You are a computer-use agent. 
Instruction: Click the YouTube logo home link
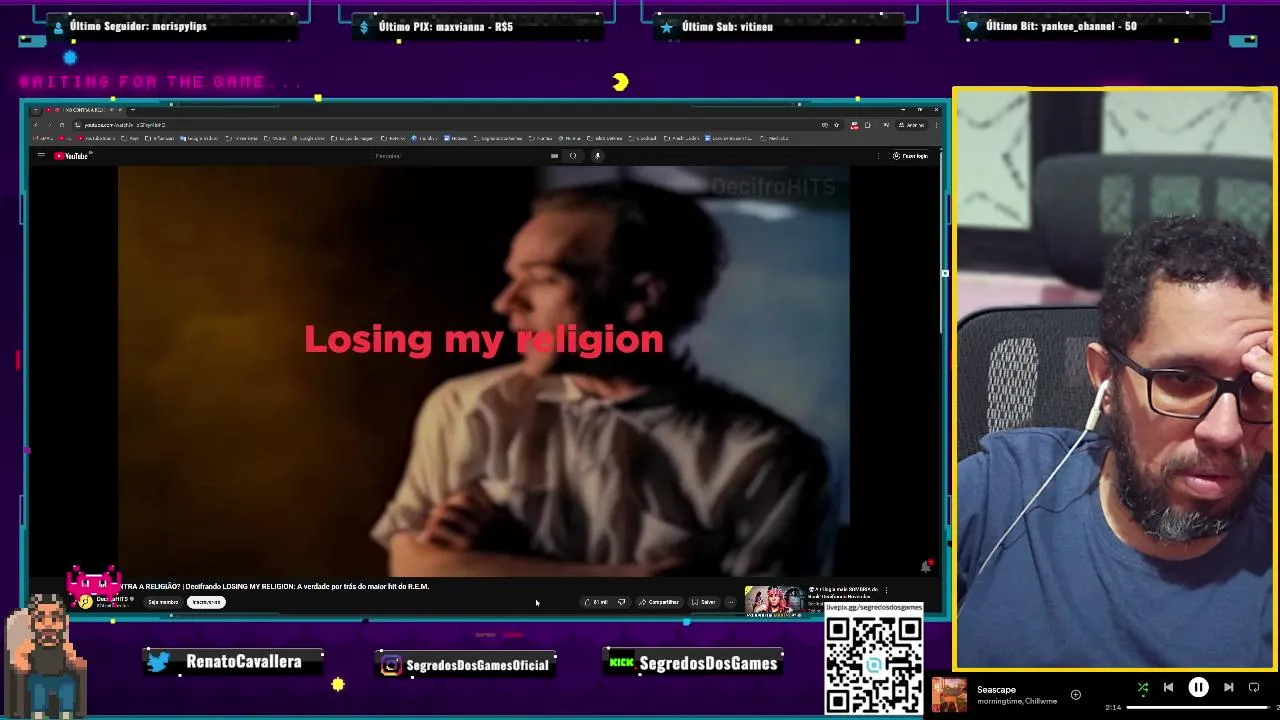tap(72, 155)
